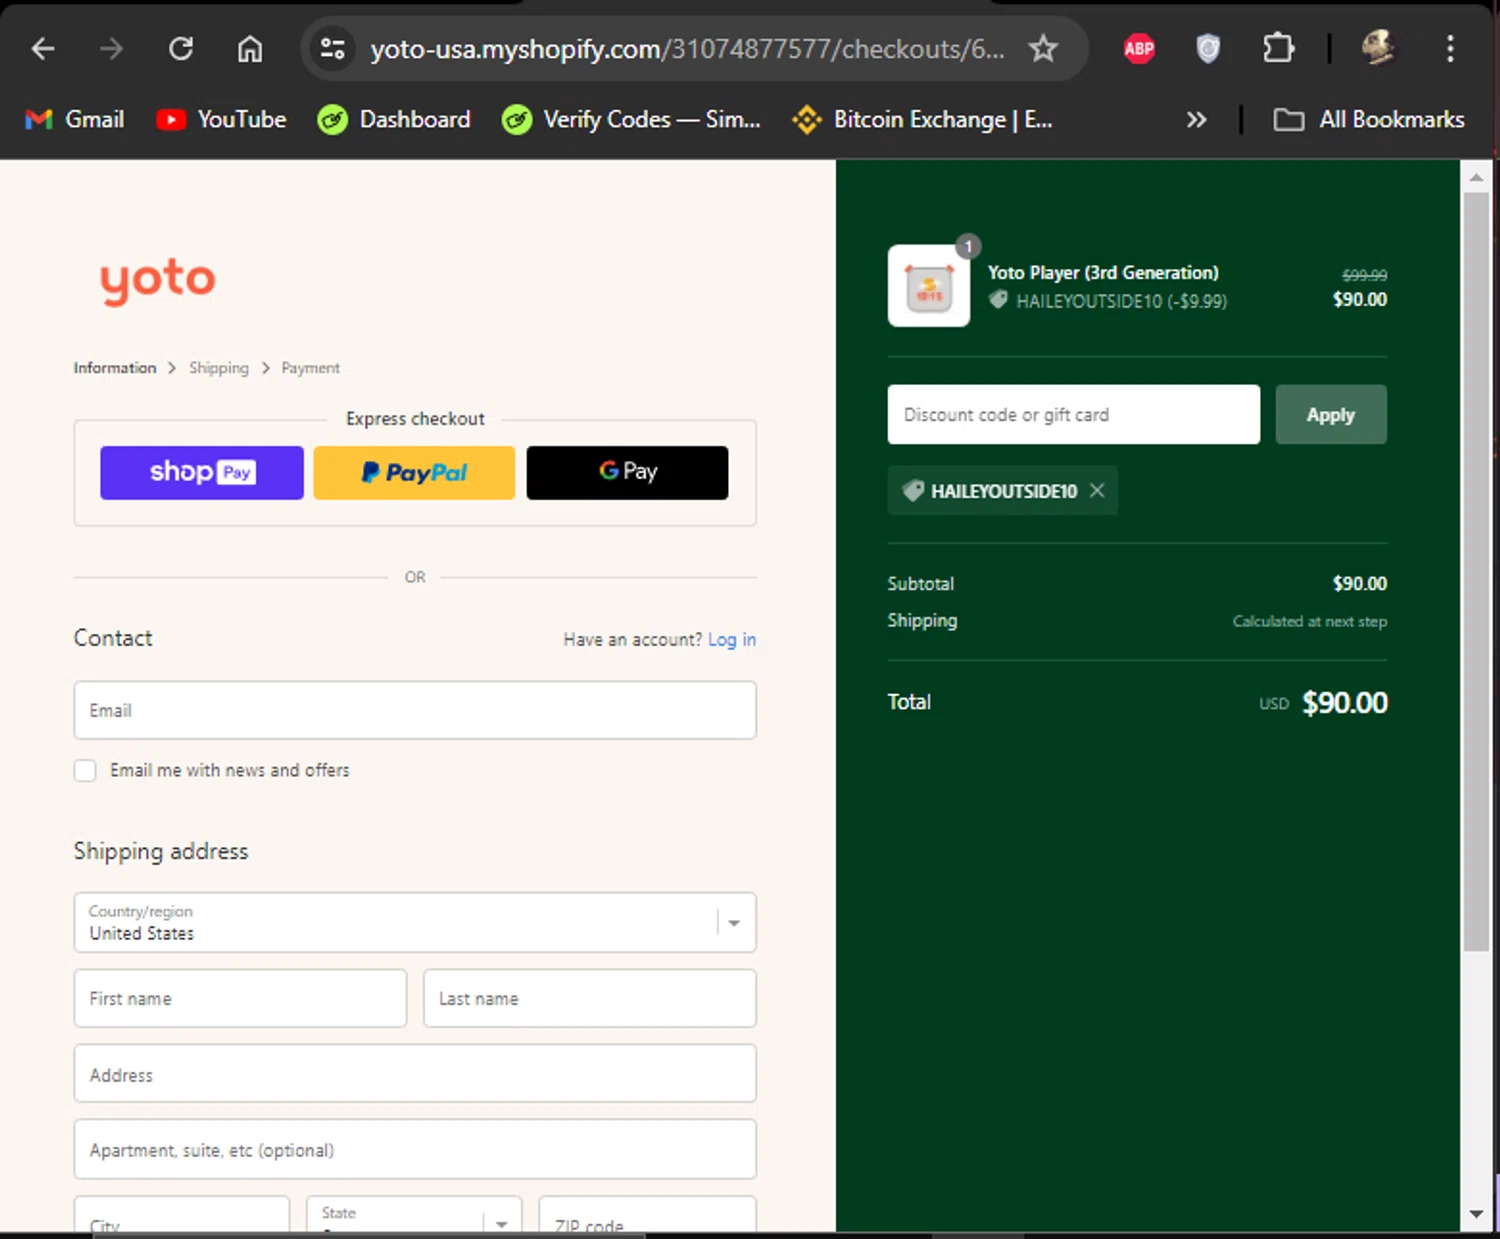Click the 'Calculated at next step' shipping text

[1310, 621]
